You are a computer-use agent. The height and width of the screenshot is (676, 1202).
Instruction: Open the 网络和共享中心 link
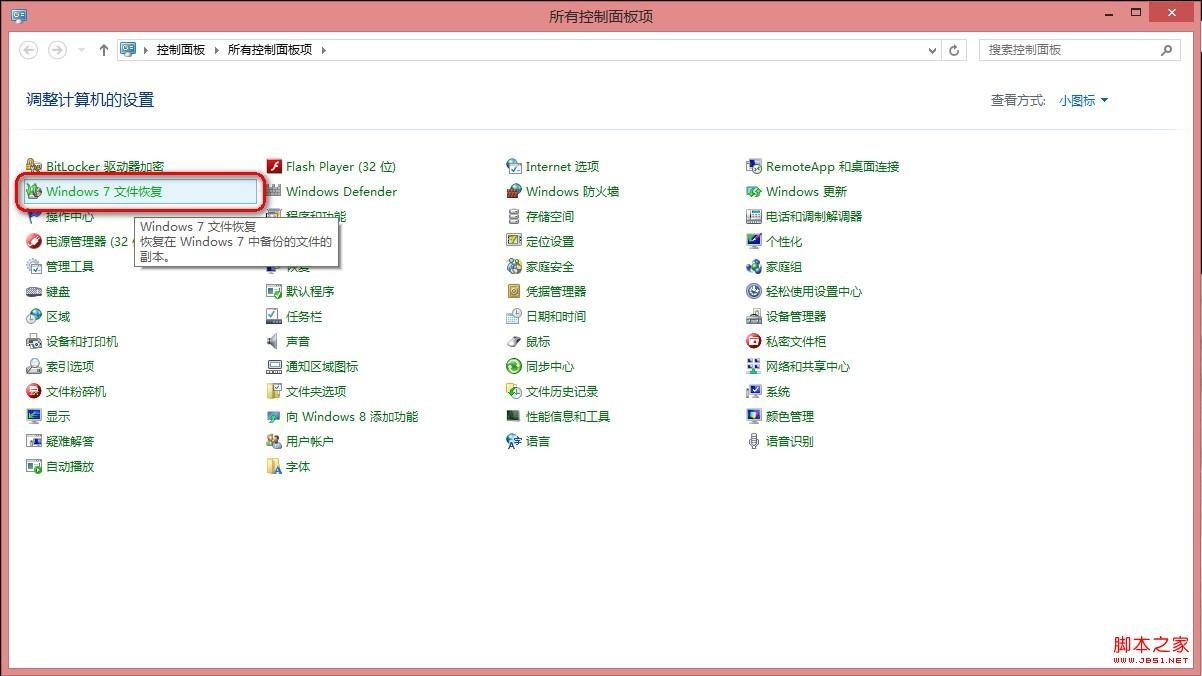click(x=808, y=367)
